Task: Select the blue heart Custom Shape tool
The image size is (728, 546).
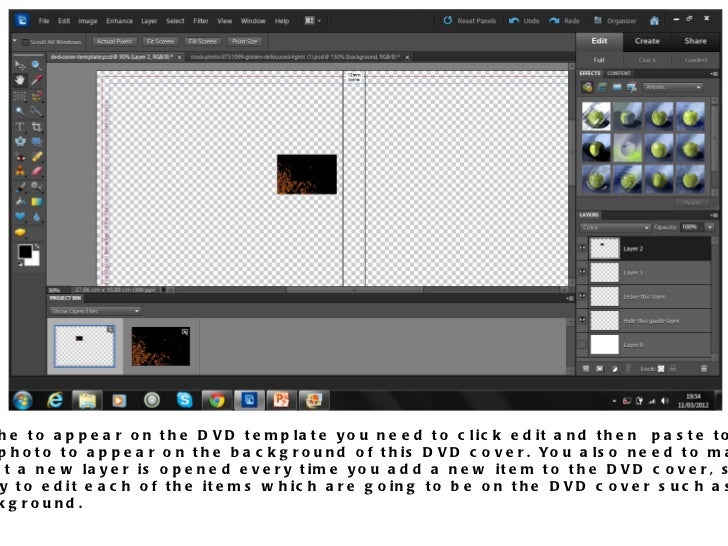Action: (20, 217)
